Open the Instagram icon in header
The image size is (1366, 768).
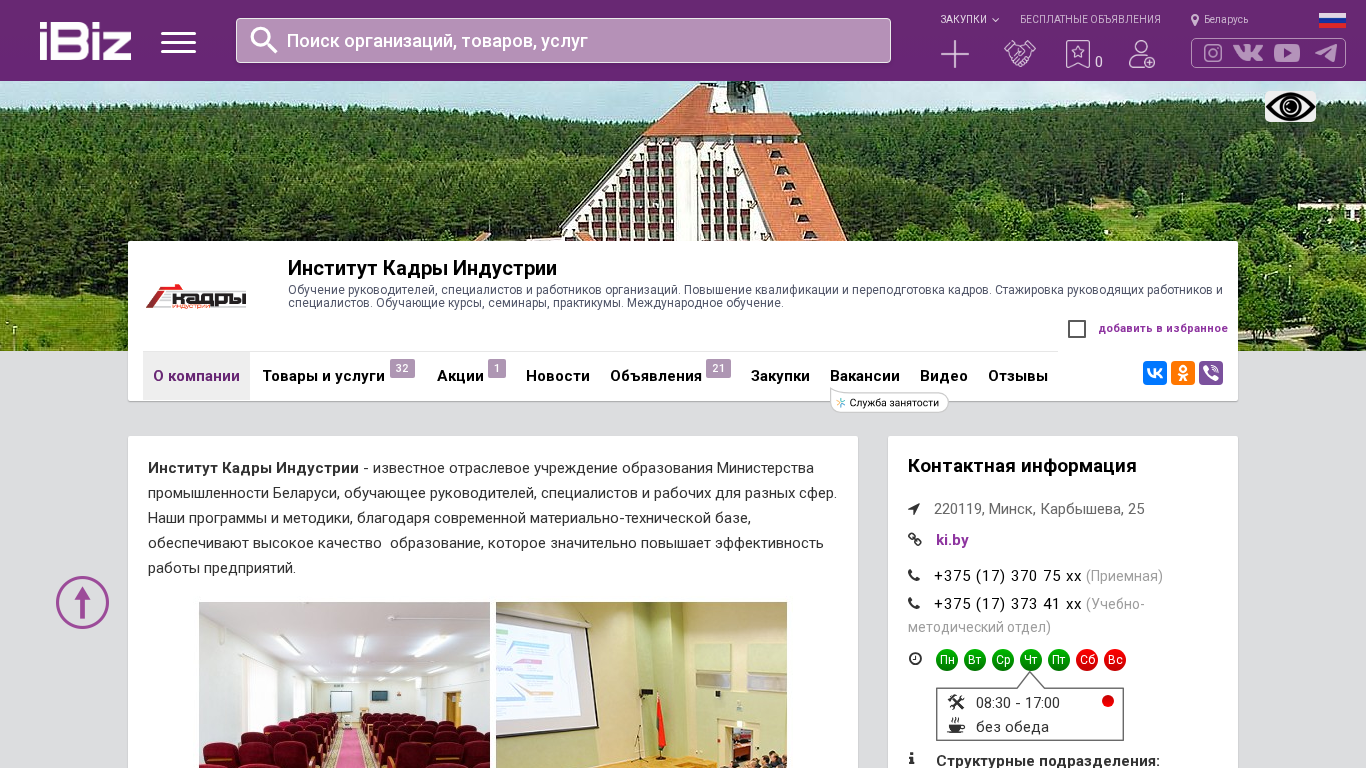(1213, 53)
